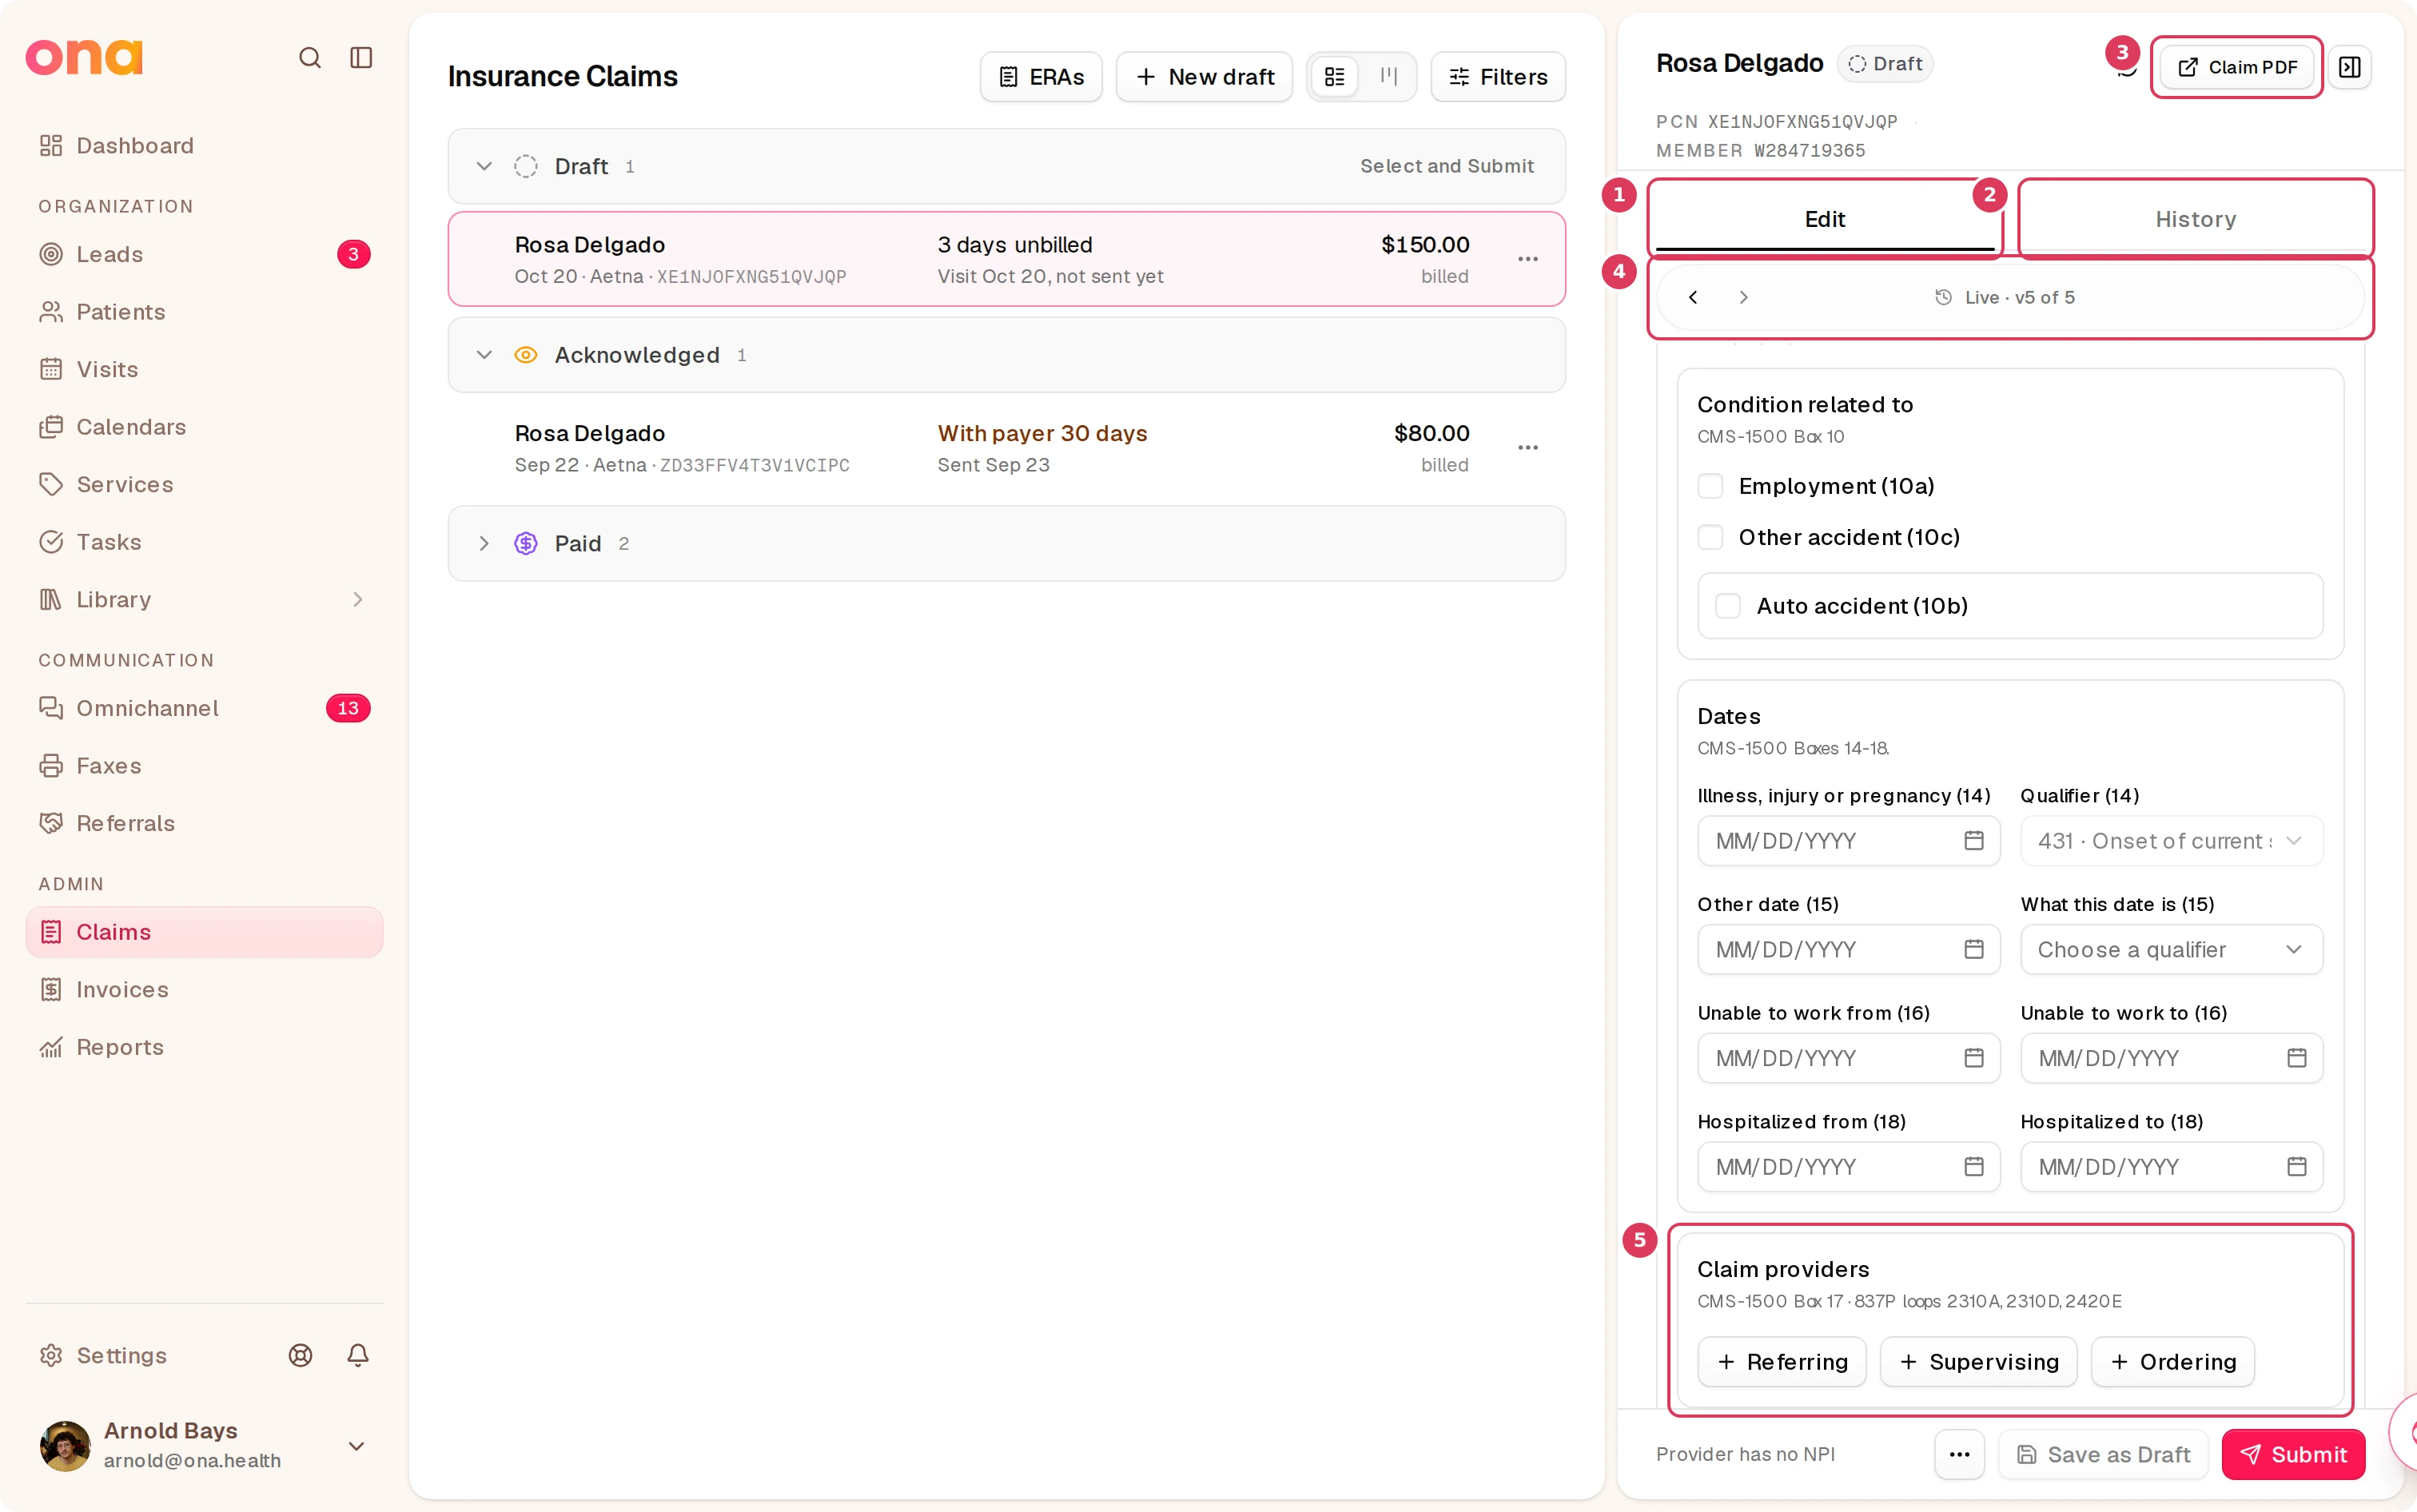2417x1512 pixels.
Task: Open calendar picker for Illness, injury or pregnancy (14)
Action: pyautogui.click(x=1974, y=841)
